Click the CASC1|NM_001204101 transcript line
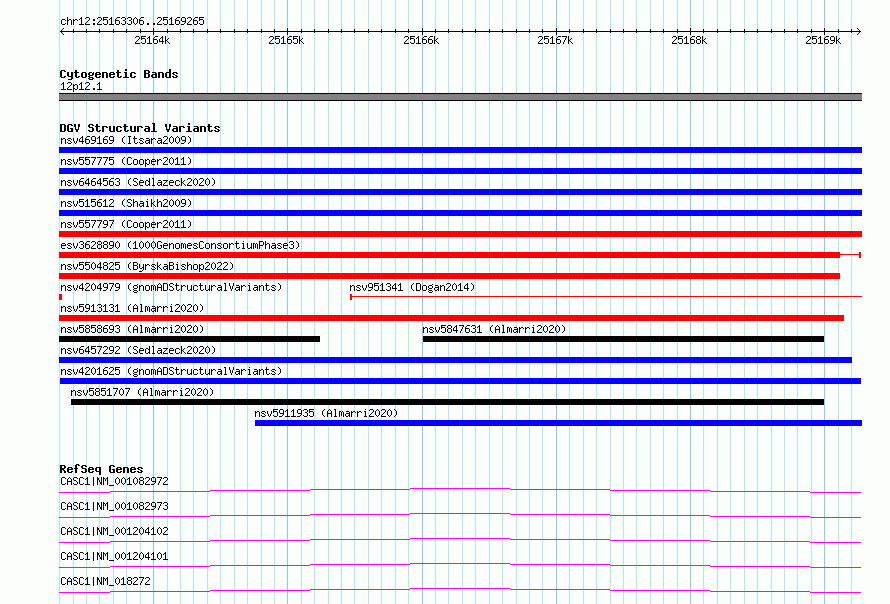890x604 pixels. click(x=460, y=565)
